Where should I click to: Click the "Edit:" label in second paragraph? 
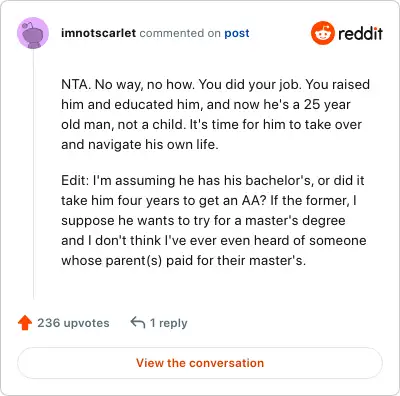(75, 180)
